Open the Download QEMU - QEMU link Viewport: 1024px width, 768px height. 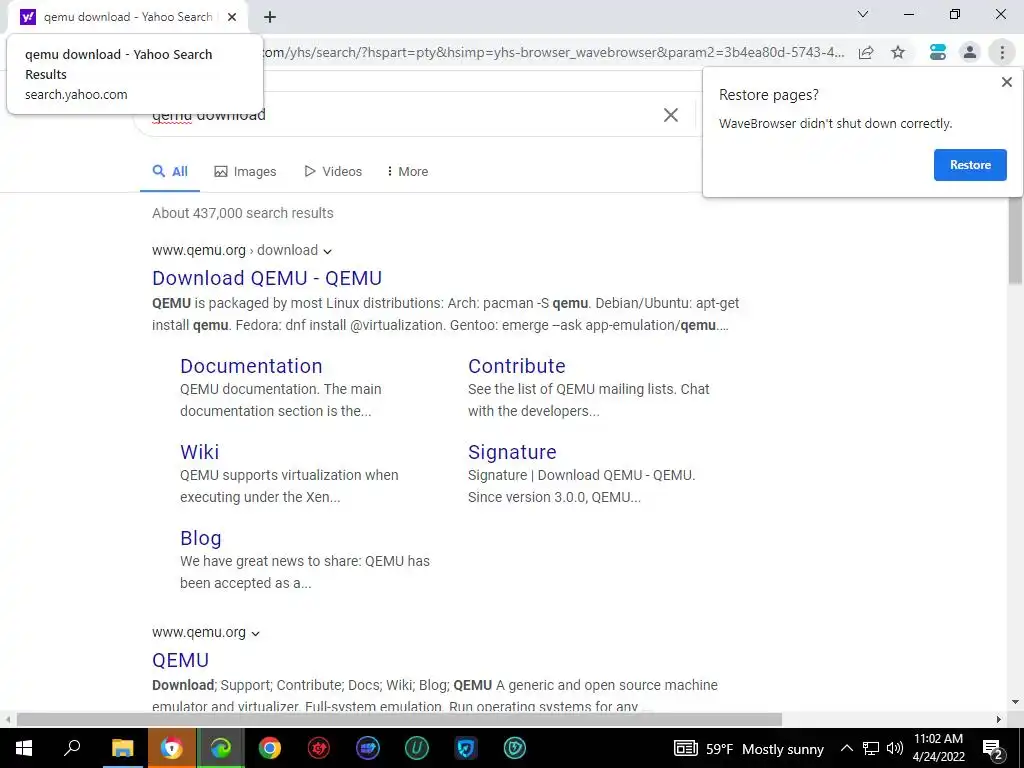click(267, 278)
